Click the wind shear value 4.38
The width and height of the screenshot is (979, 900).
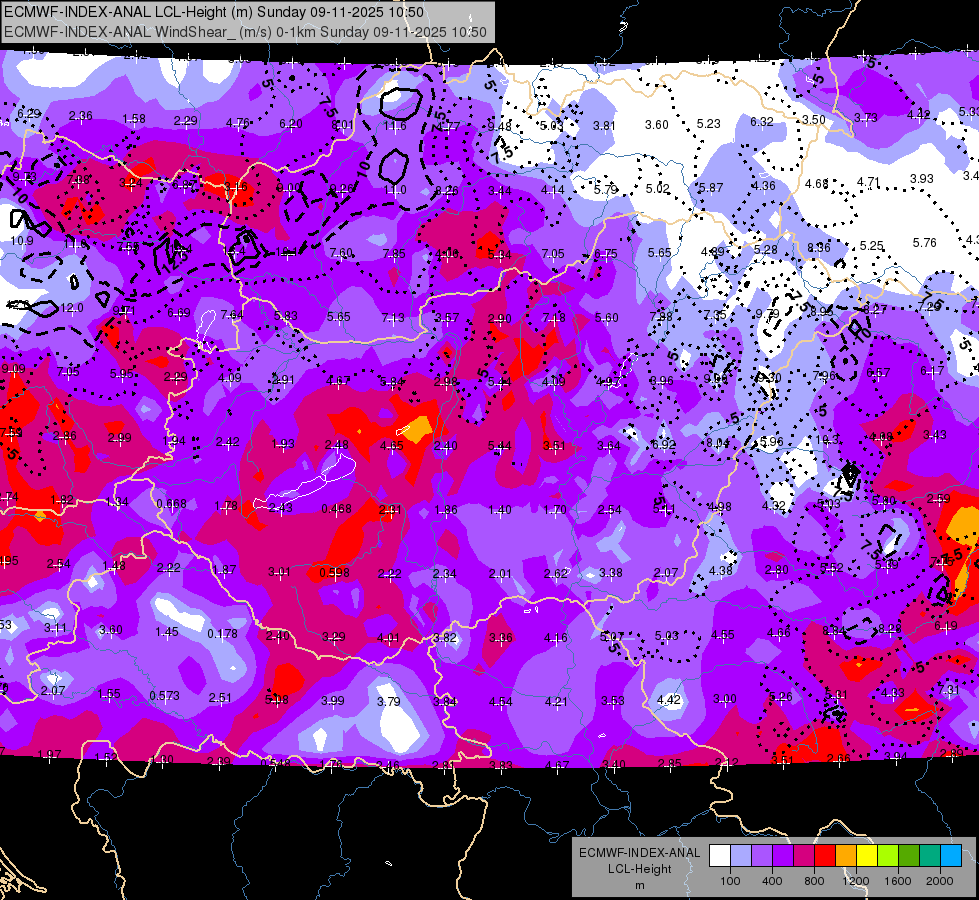coord(721,570)
